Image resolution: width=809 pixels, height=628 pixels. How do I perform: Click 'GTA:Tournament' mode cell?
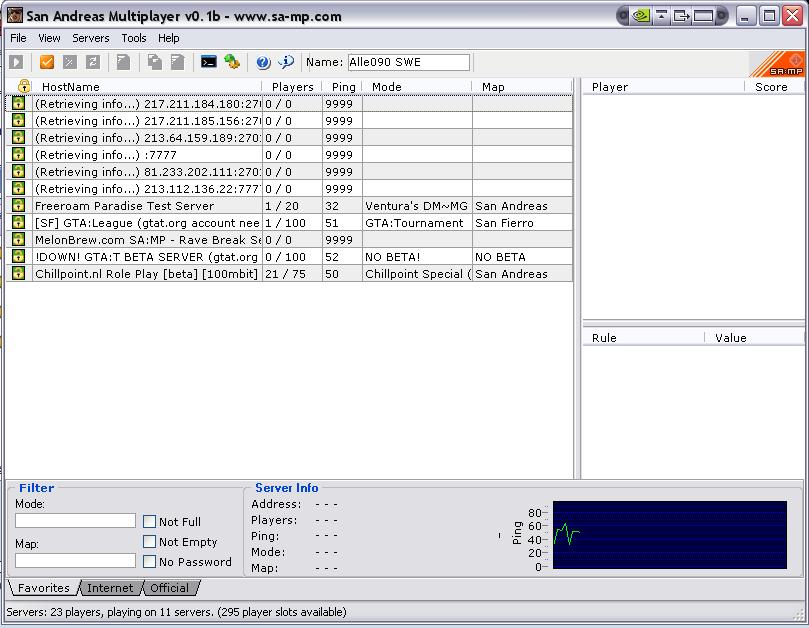click(x=417, y=222)
